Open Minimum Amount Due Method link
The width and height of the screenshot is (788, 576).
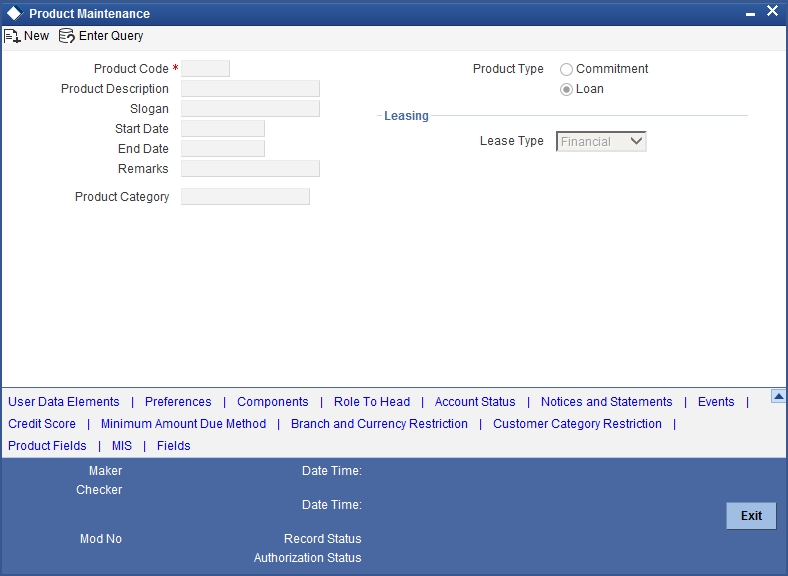click(x=183, y=424)
